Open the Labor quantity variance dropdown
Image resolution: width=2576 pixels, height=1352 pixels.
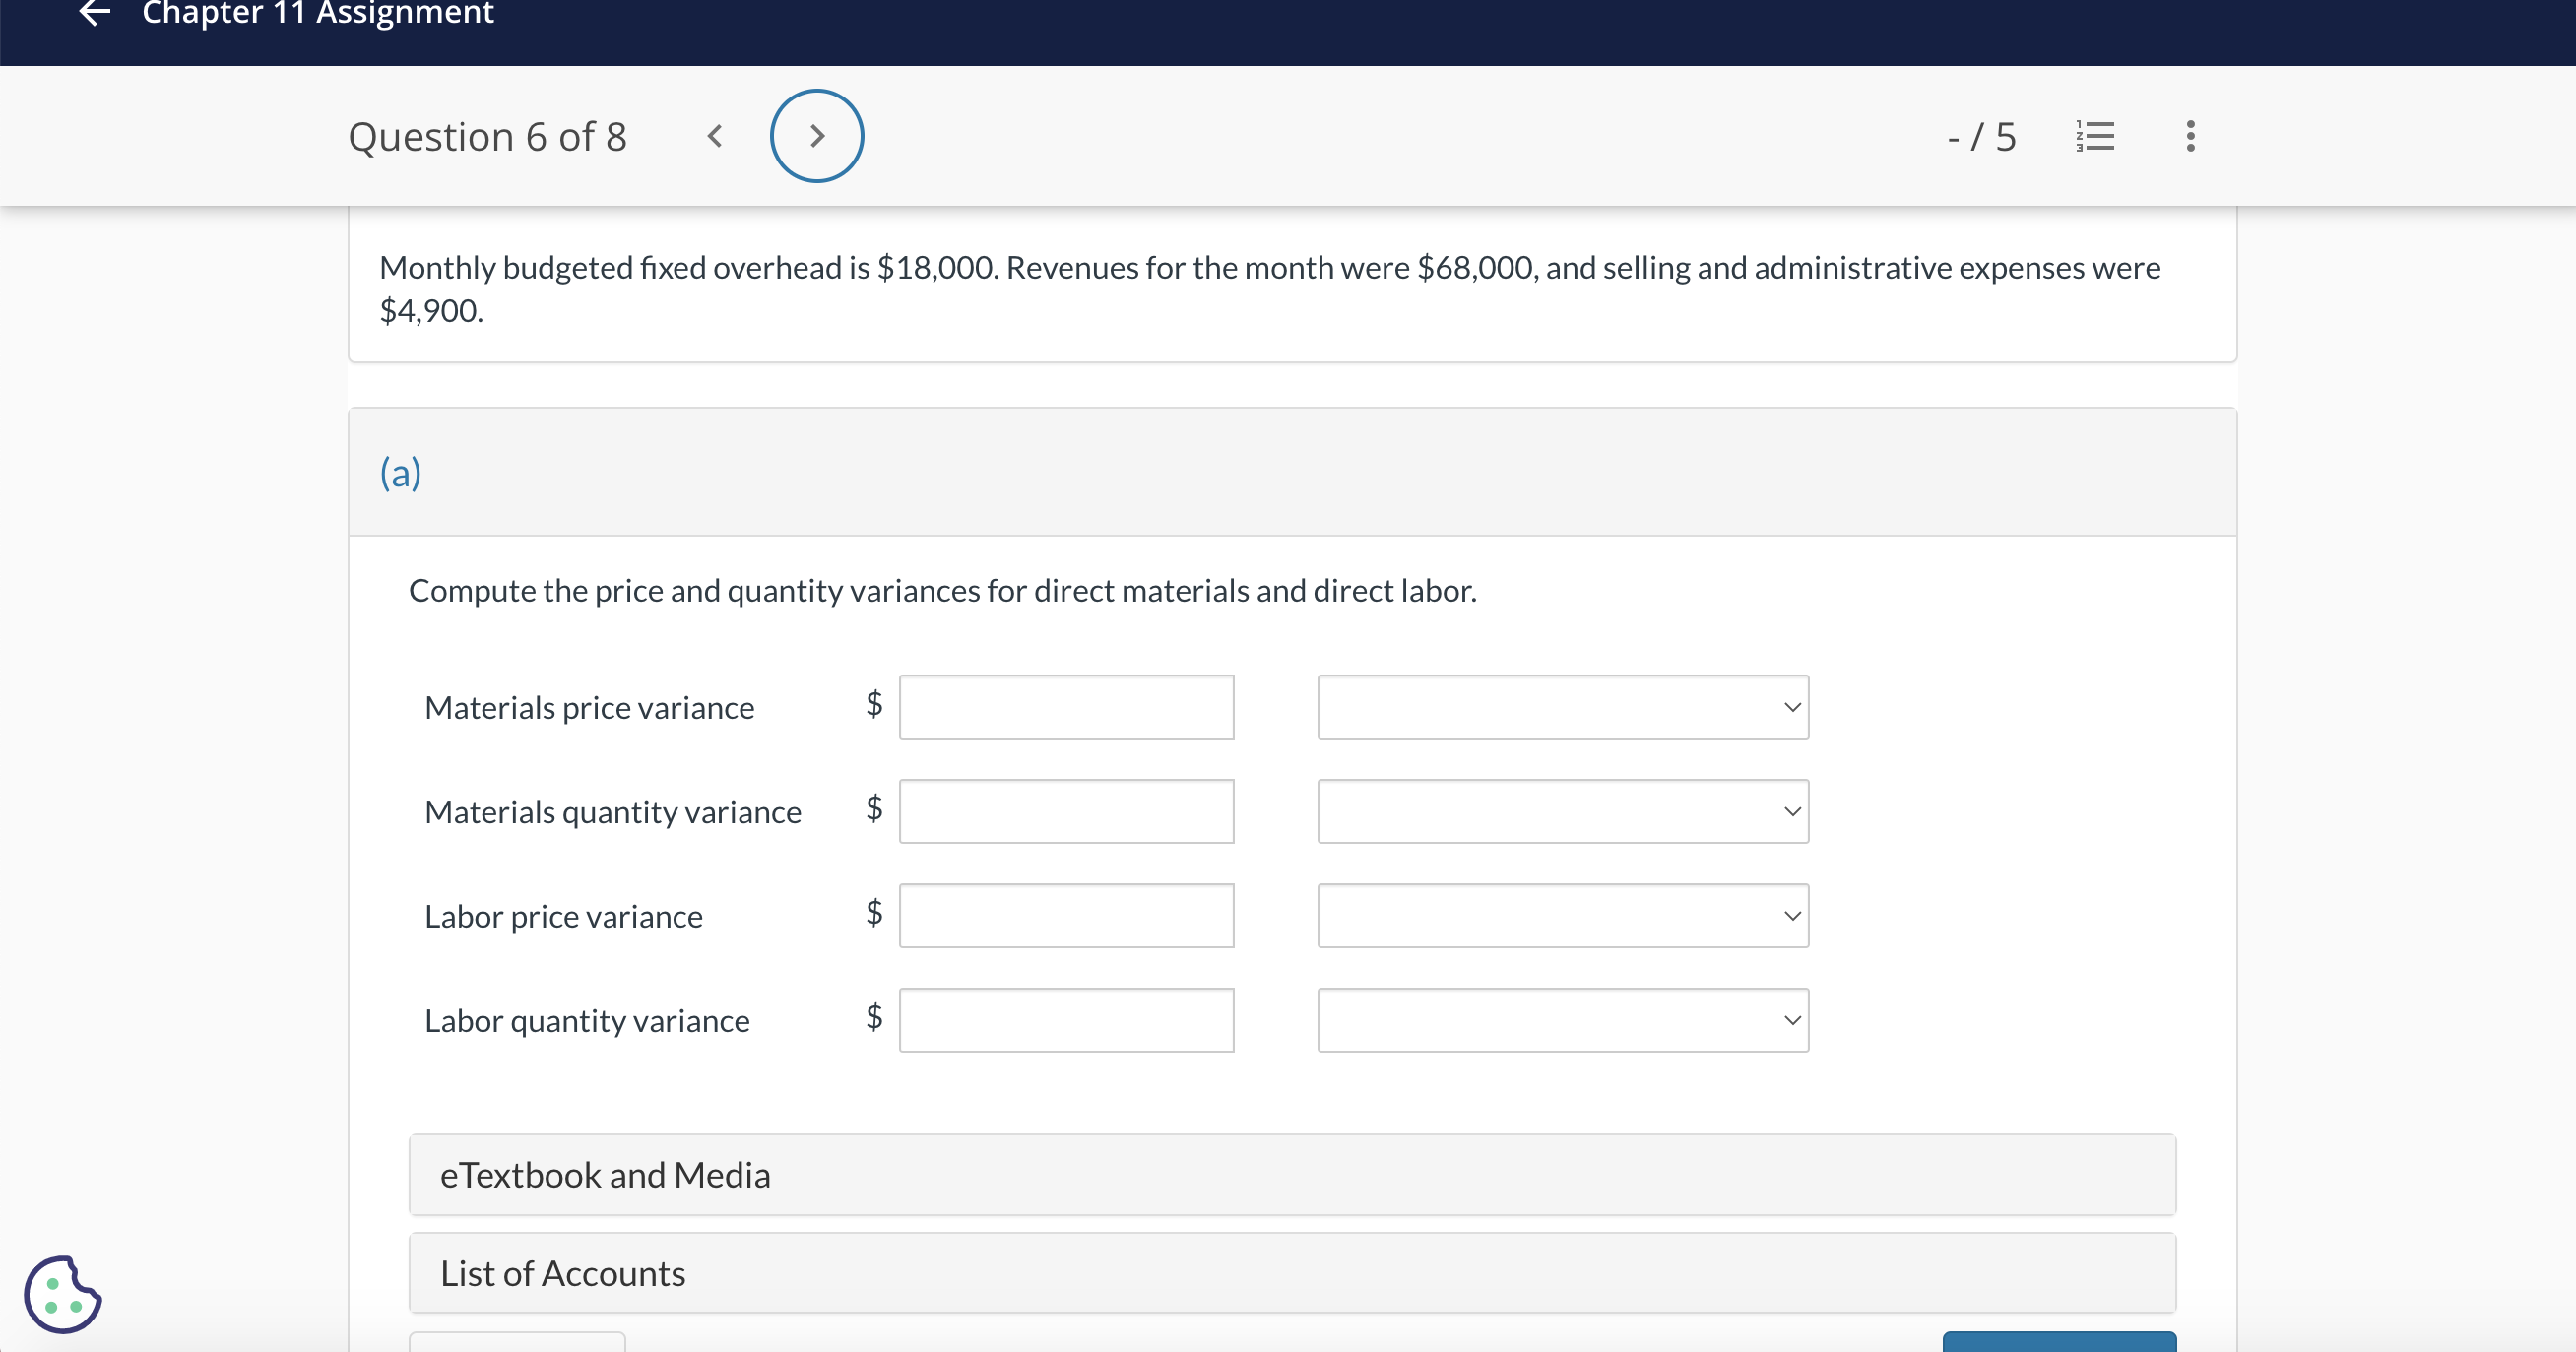(1562, 1020)
